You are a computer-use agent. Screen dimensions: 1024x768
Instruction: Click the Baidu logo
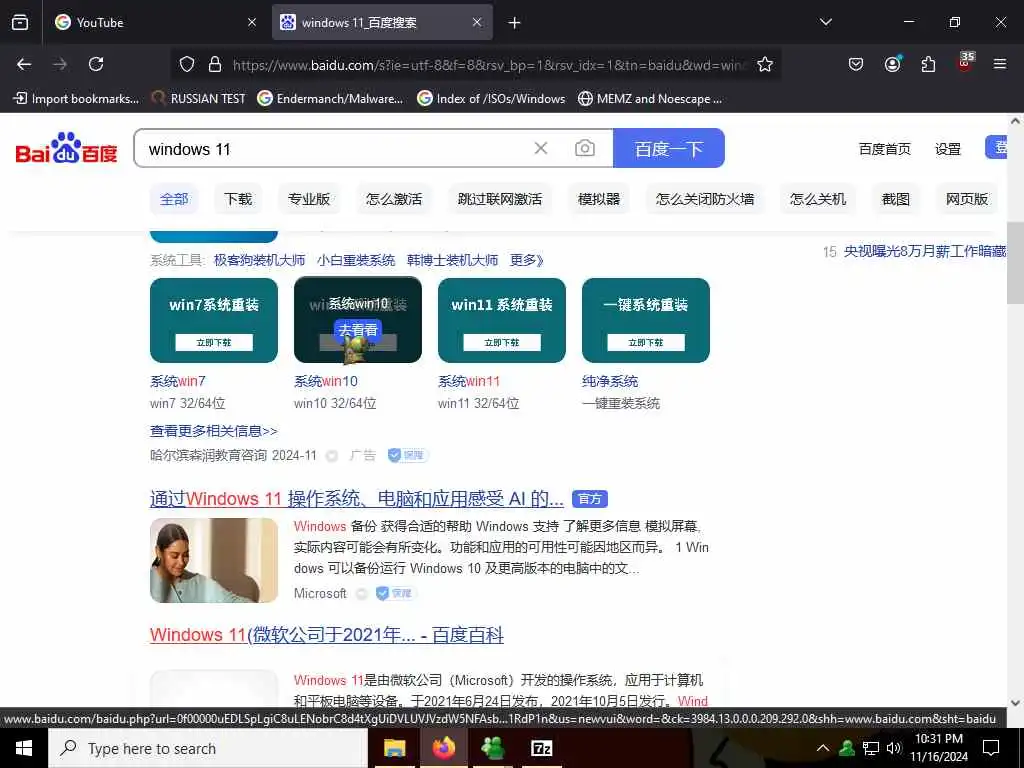pos(67,148)
